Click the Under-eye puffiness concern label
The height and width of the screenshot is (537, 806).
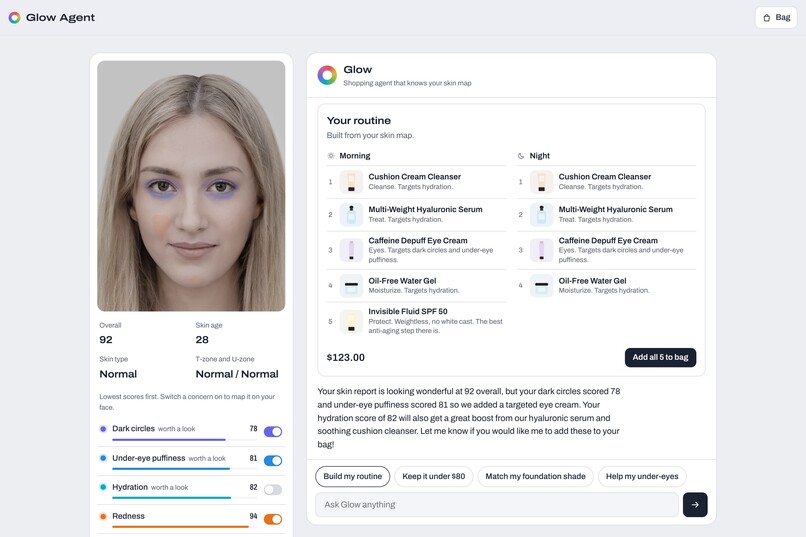149,458
